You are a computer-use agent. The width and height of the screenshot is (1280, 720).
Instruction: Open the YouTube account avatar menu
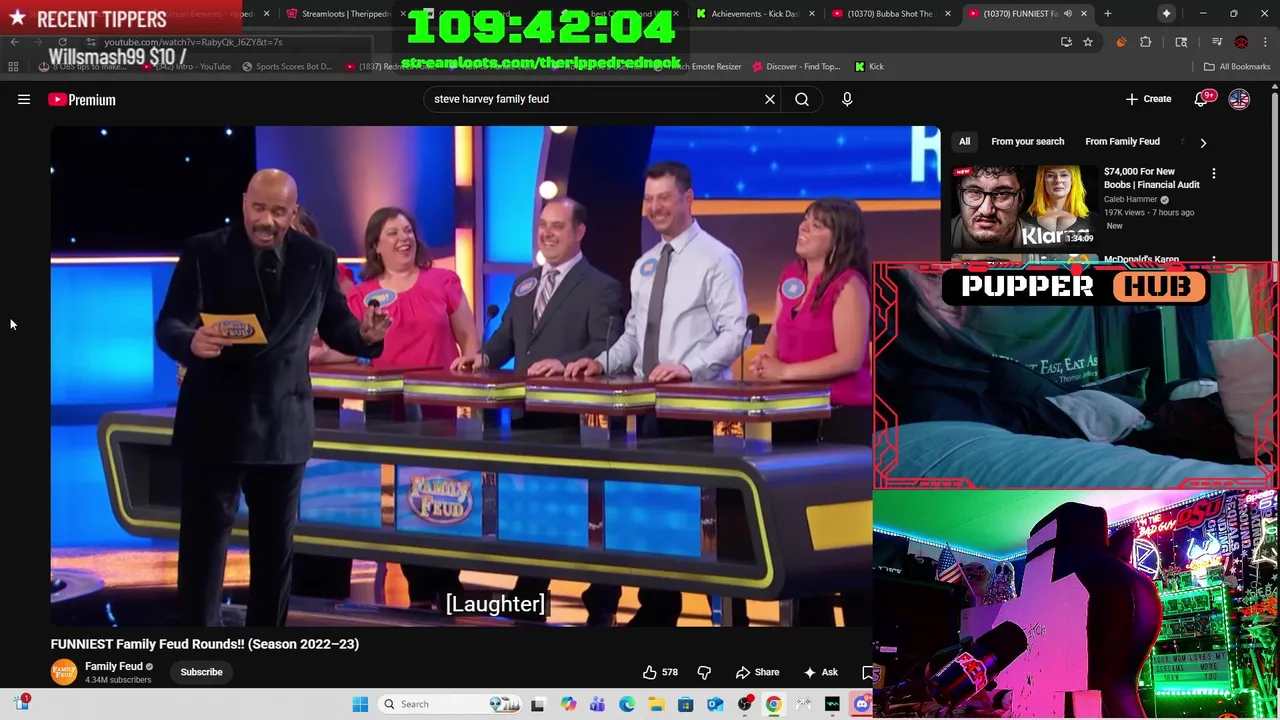1239,99
